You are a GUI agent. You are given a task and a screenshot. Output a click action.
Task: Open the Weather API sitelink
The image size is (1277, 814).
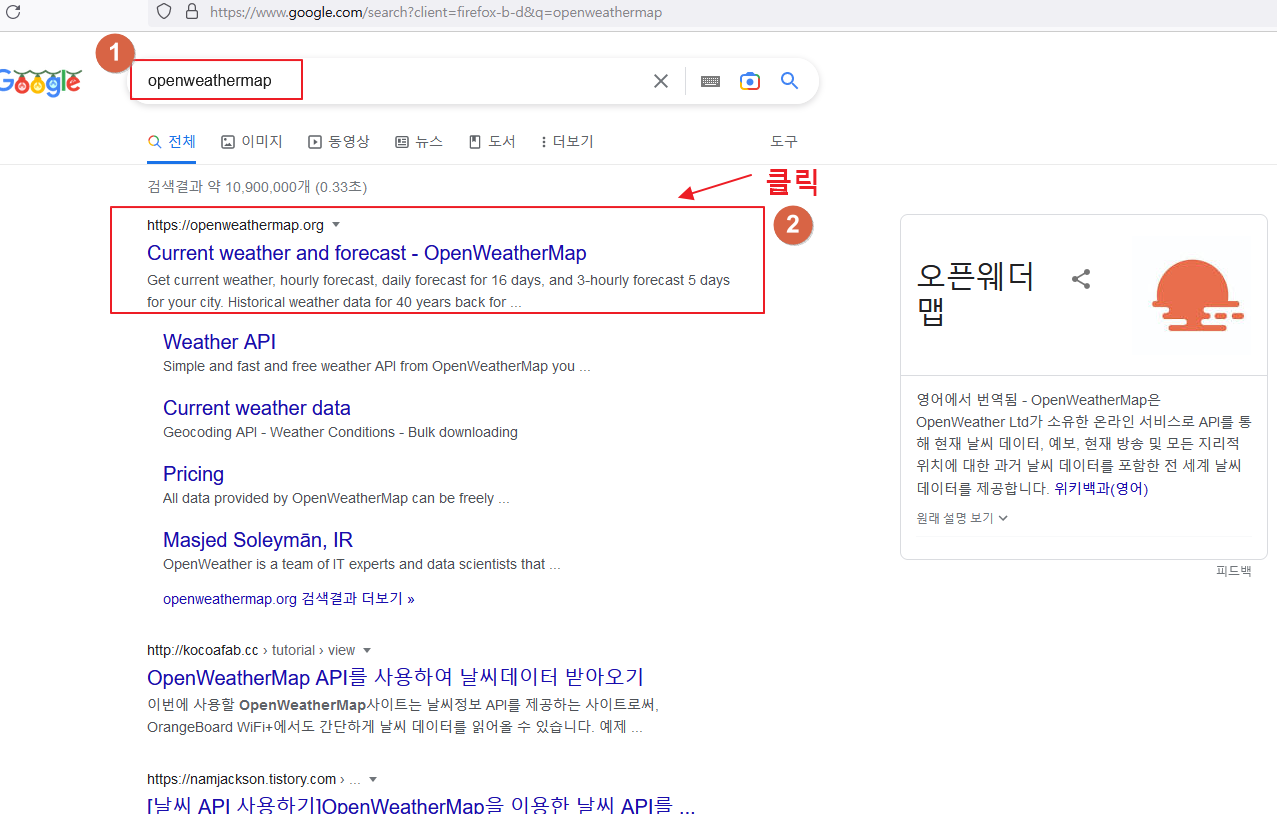219,342
